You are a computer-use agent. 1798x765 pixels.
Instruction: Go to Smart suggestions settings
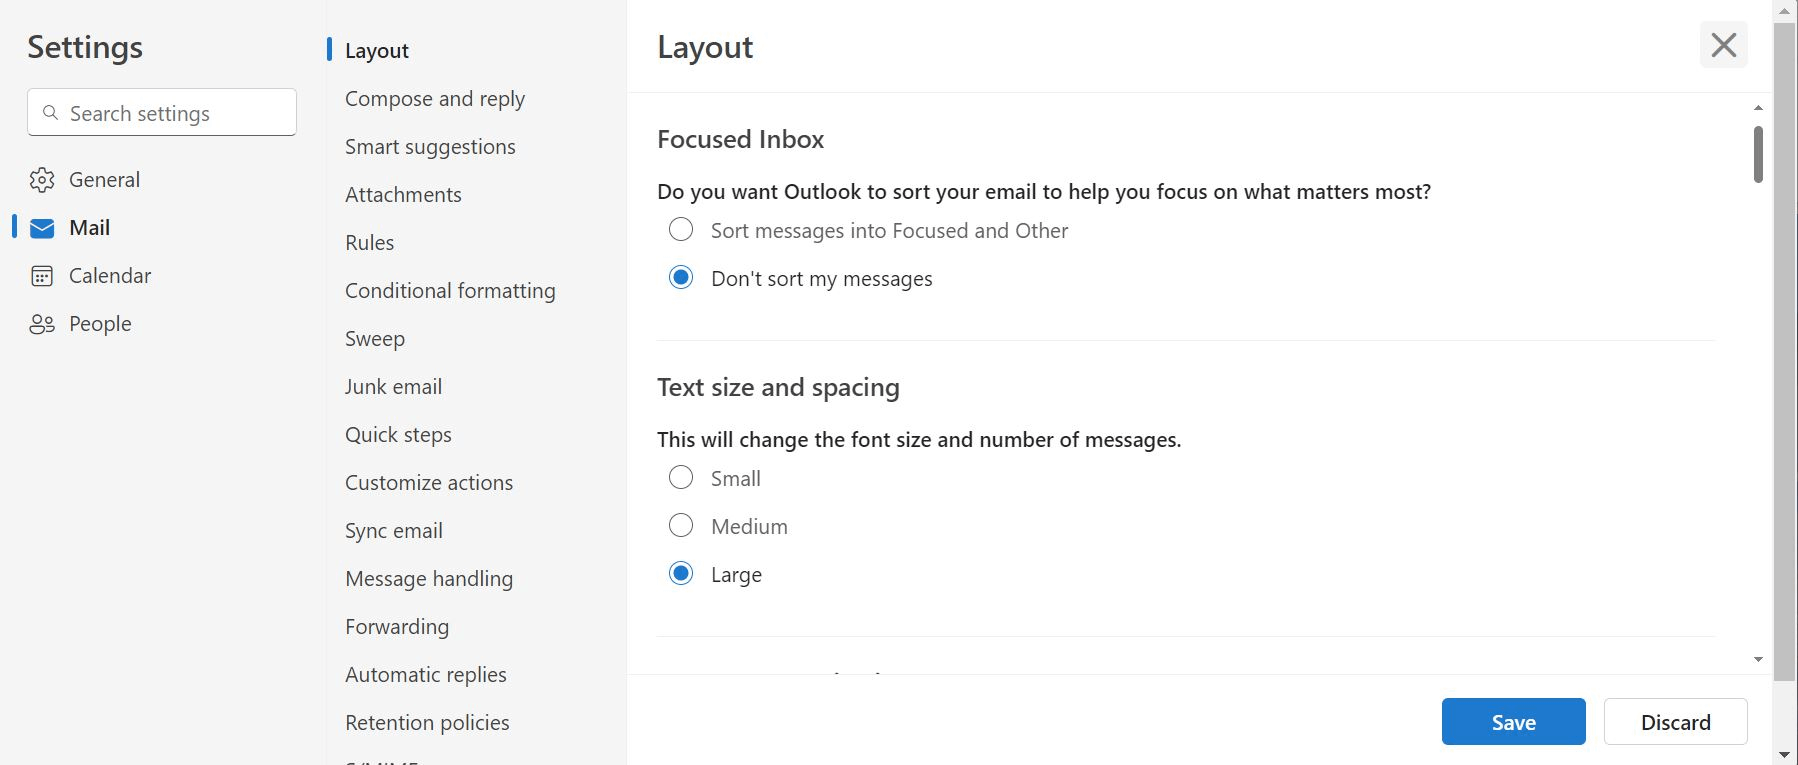coord(430,146)
